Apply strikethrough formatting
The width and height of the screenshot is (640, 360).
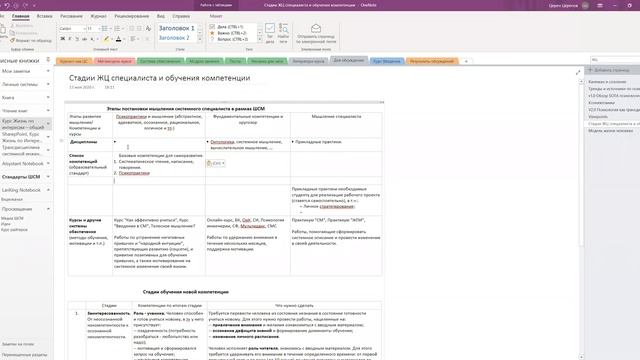coord(84,39)
